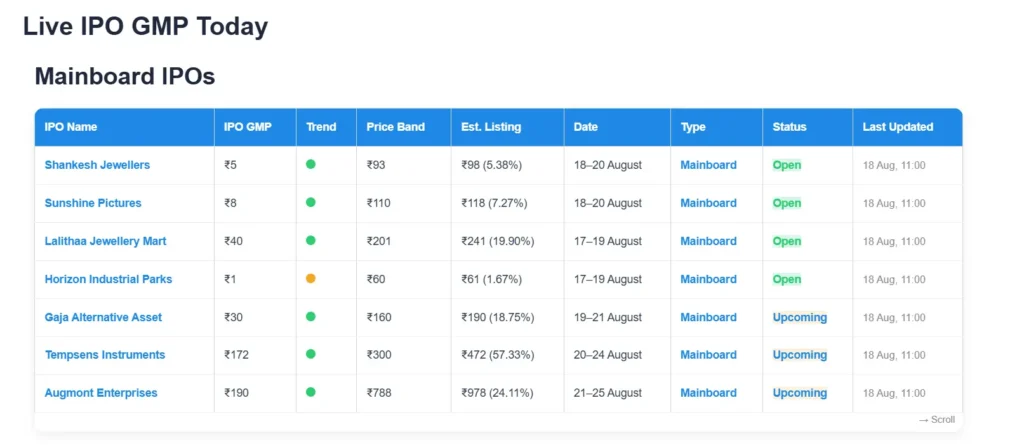Click the green trend dot for Lalithaa Jewellery Mart
This screenshot has width=1024, height=445.
click(x=311, y=240)
